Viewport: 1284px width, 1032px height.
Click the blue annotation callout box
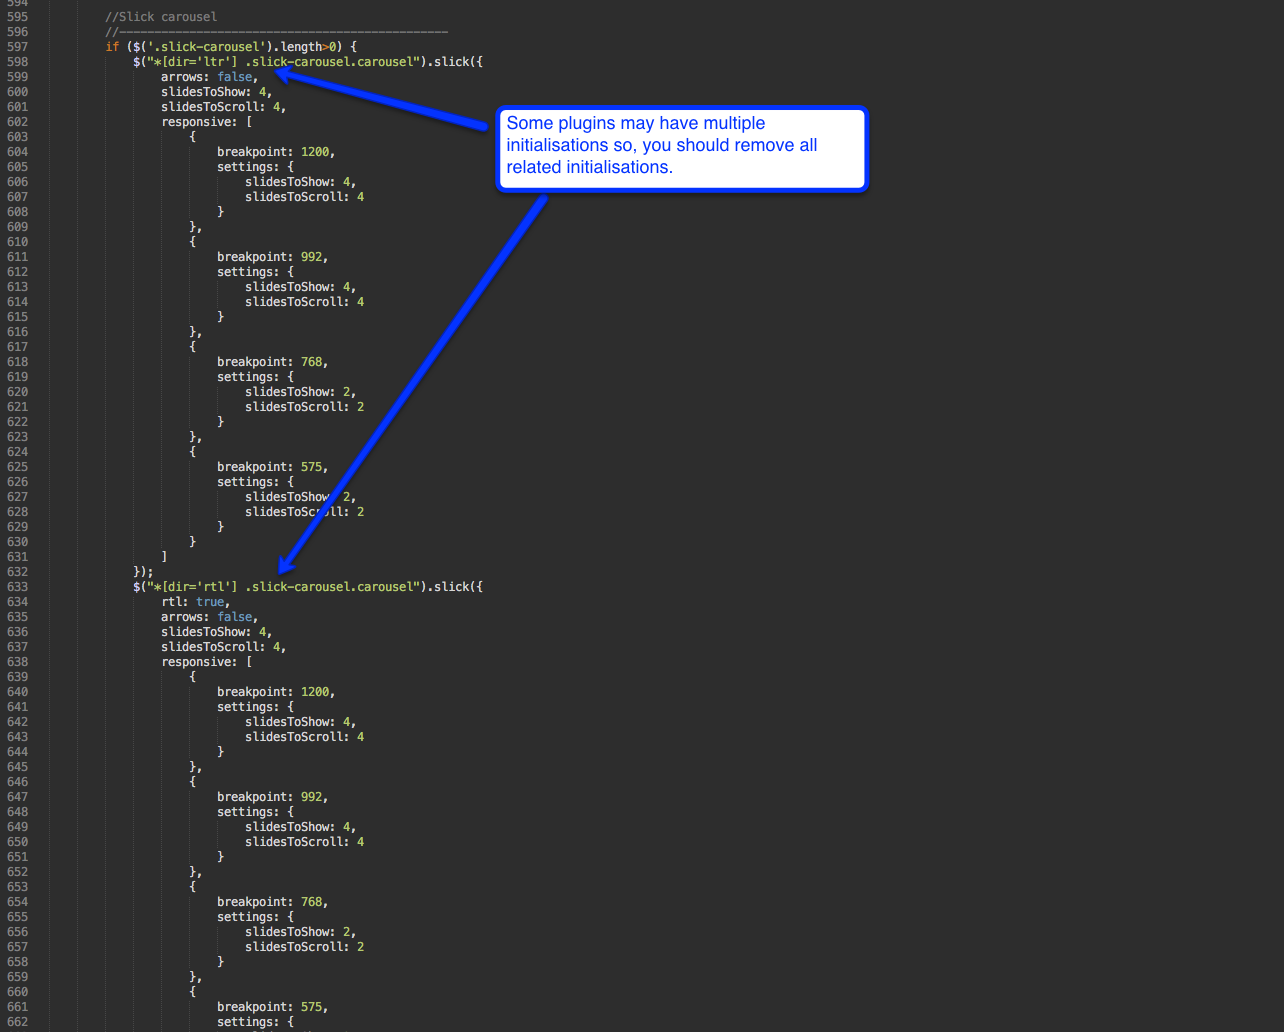[x=682, y=148]
